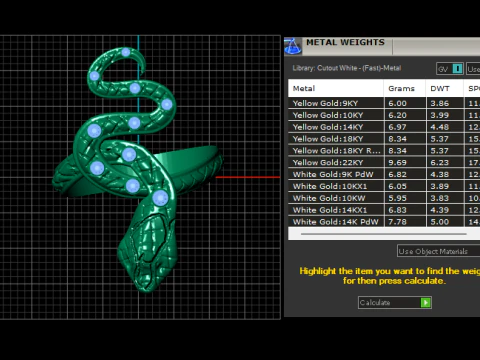Select the White Gold:14KX1 row
480x360 pixels.
[384, 210]
